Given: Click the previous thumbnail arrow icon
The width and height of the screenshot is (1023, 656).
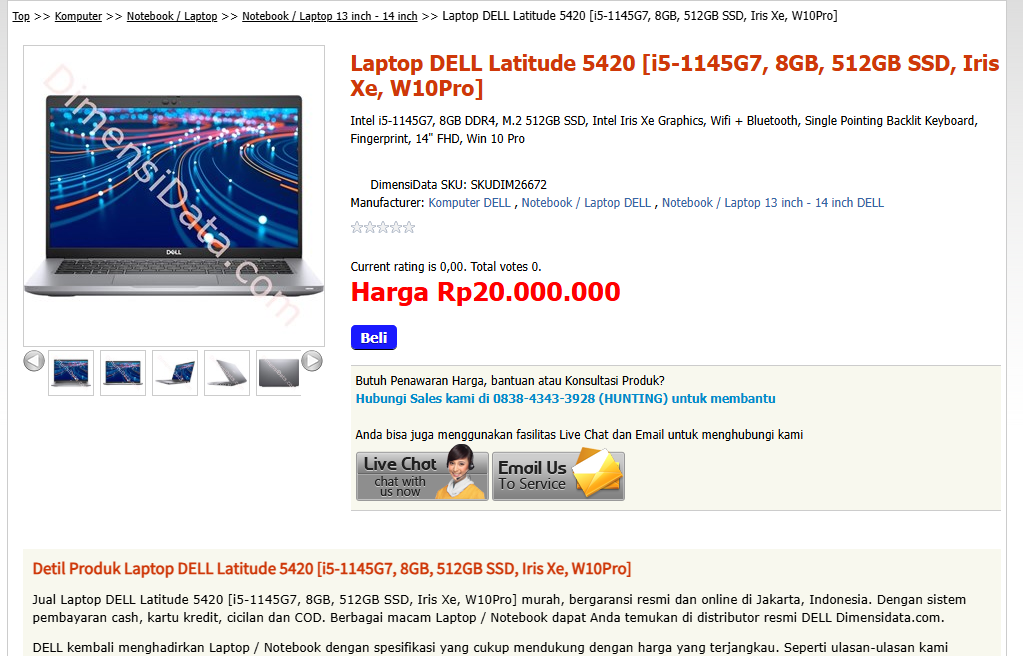Looking at the screenshot, I should coord(34,361).
